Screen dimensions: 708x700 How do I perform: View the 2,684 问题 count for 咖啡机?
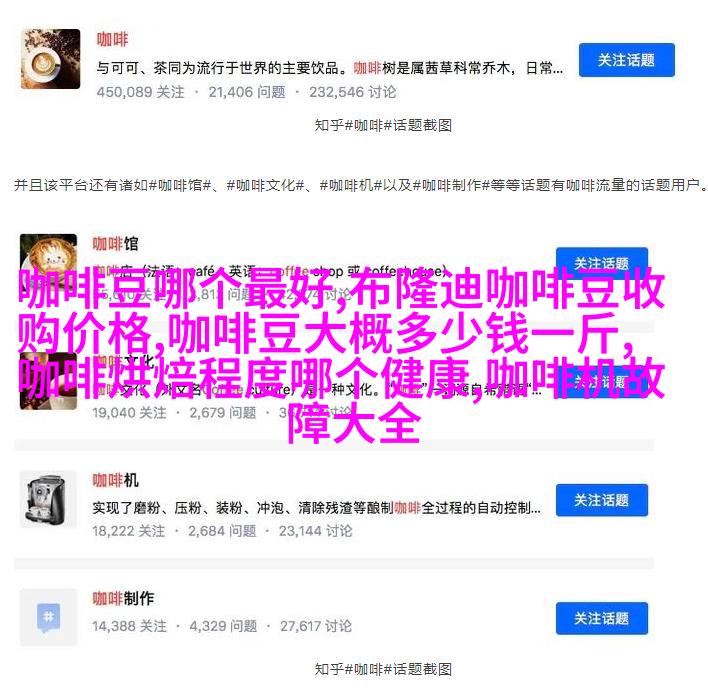222,531
